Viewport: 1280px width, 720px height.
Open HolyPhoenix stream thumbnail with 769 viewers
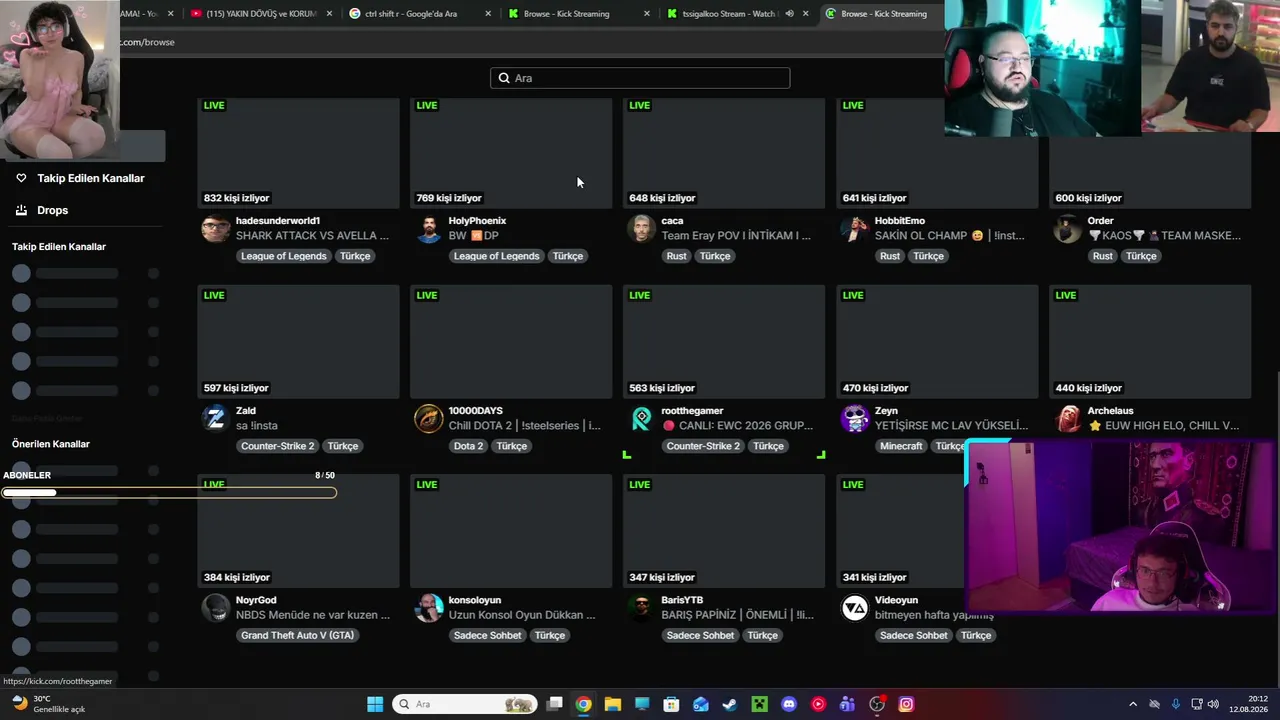tap(511, 153)
